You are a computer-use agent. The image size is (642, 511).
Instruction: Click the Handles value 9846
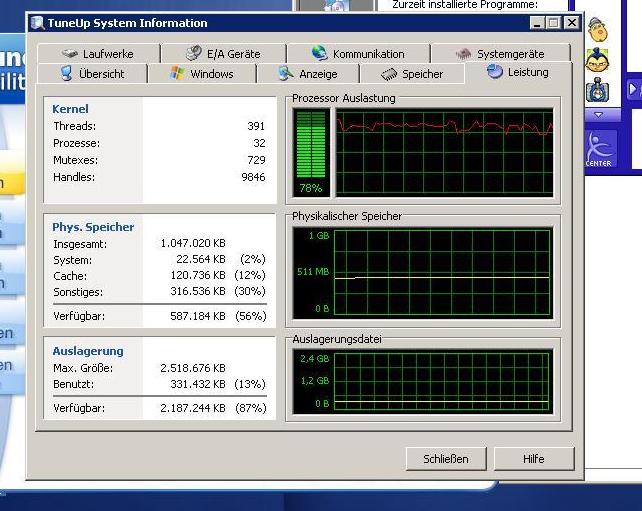pos(253,177)
